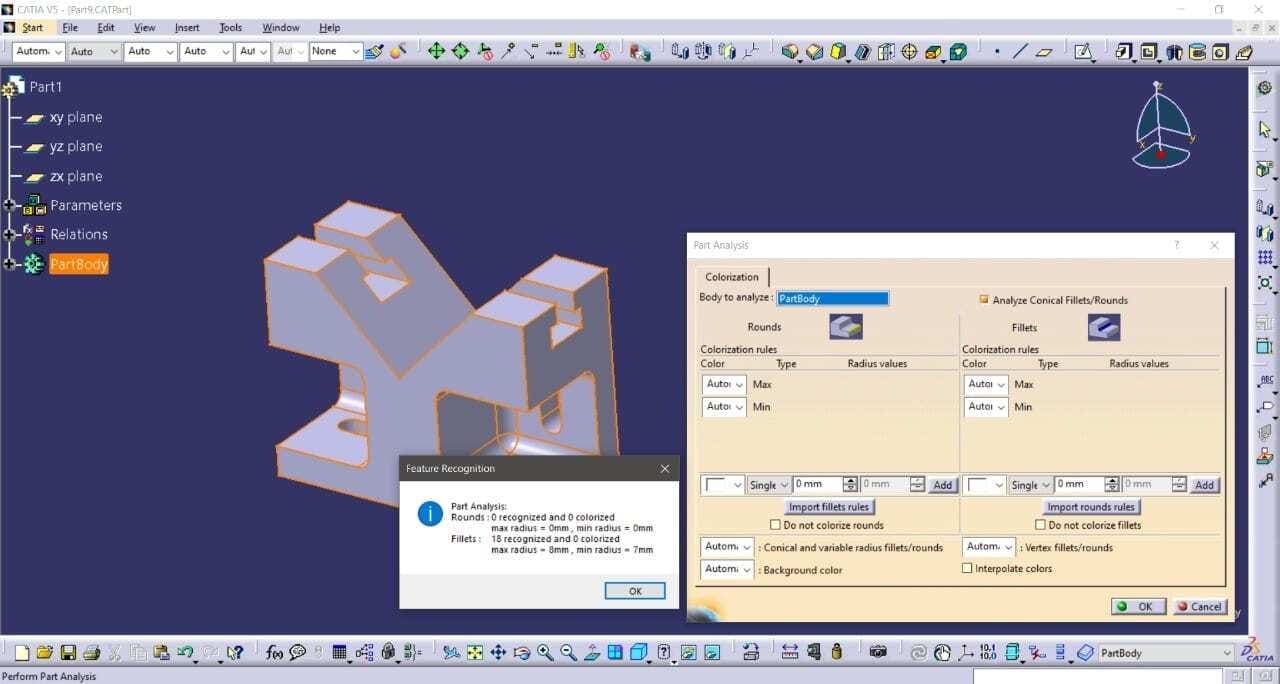Click the Open file folder icon

pyautogui.click(x=45, y=653)
